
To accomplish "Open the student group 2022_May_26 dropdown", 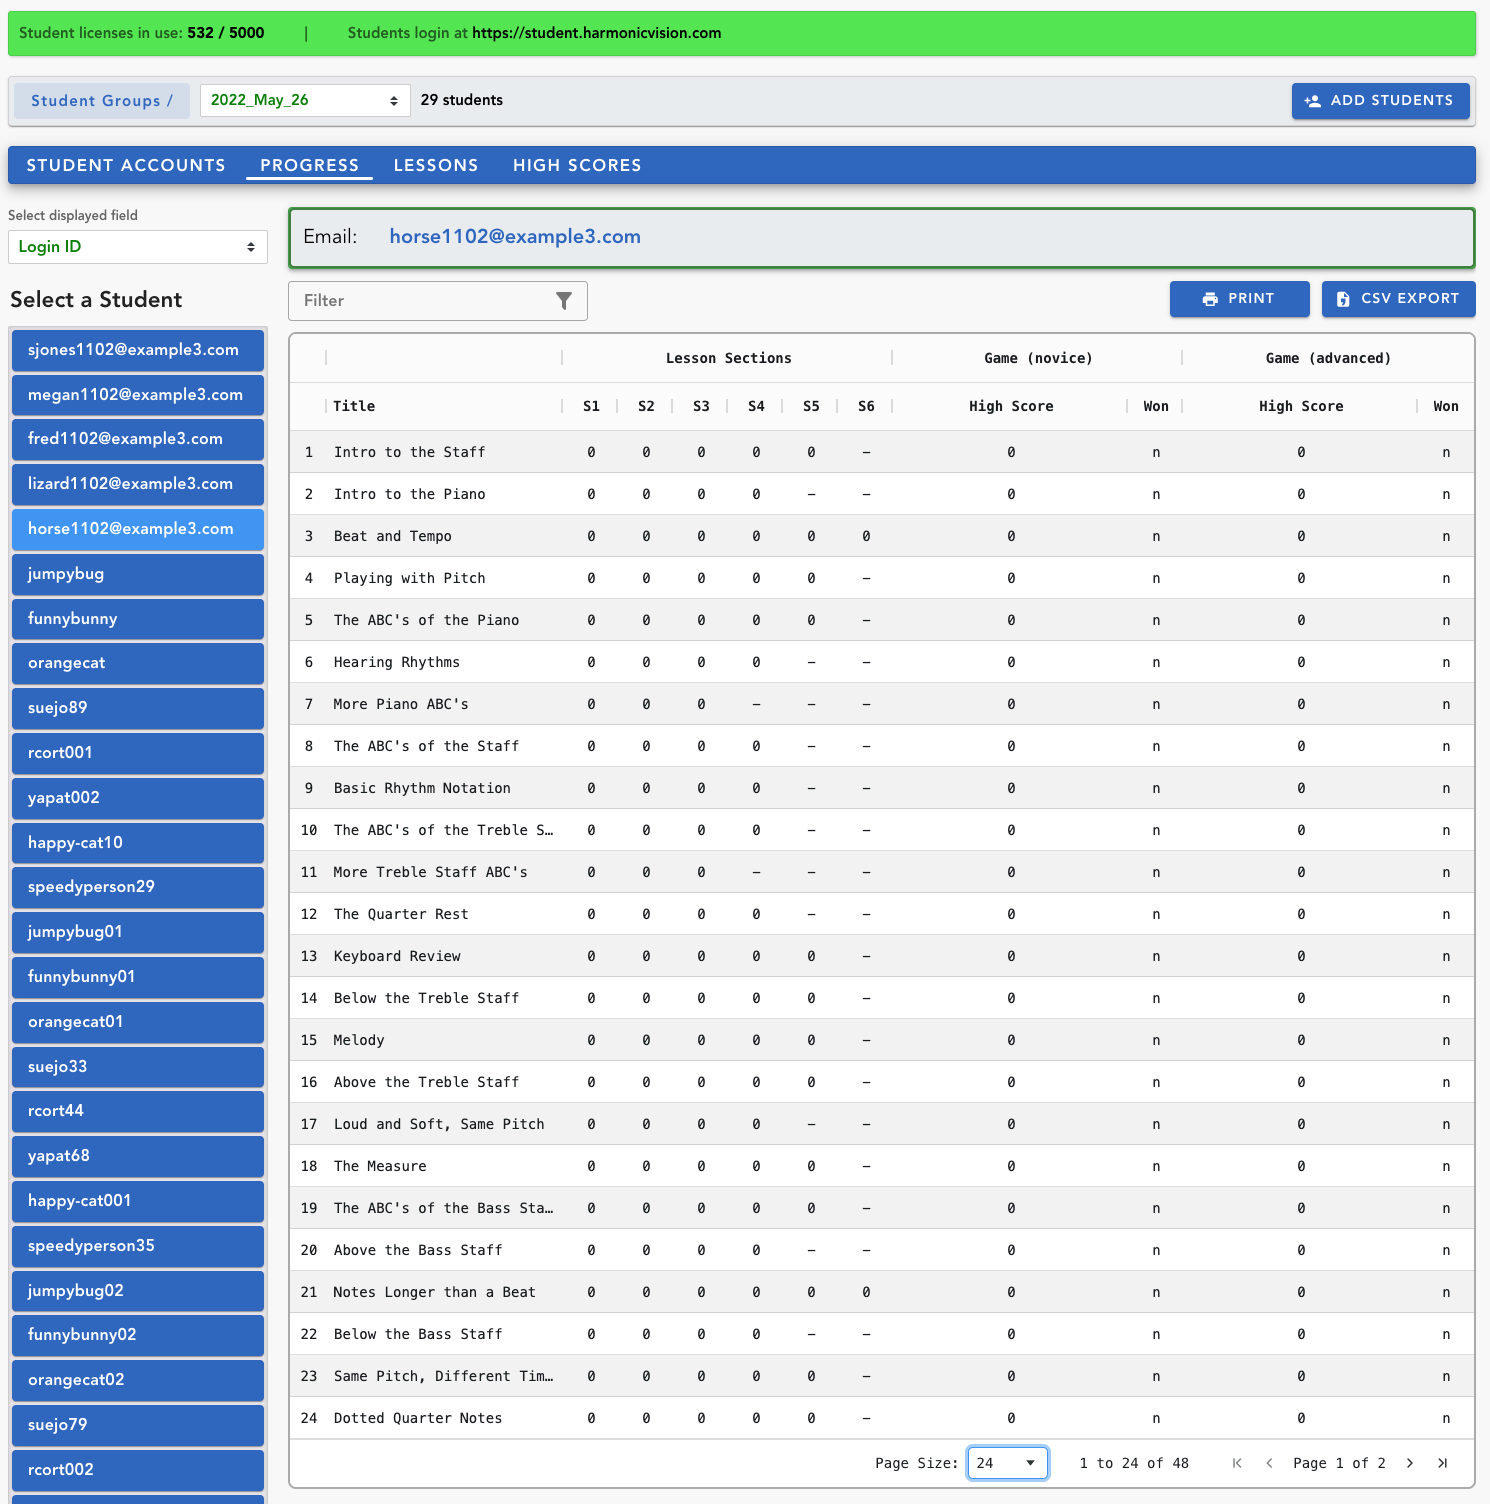I will coord(305,100).
